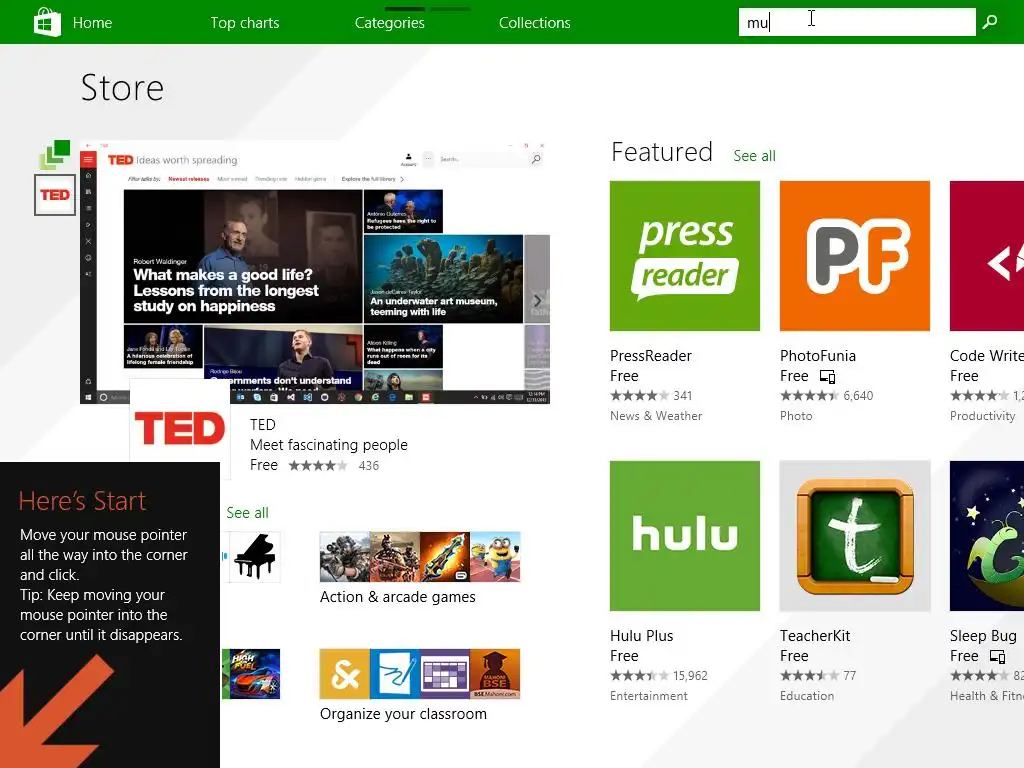Viewport: 1024px width, 768px height.
Task: Click the TED rating count 436
Action: tap(368, 466)
